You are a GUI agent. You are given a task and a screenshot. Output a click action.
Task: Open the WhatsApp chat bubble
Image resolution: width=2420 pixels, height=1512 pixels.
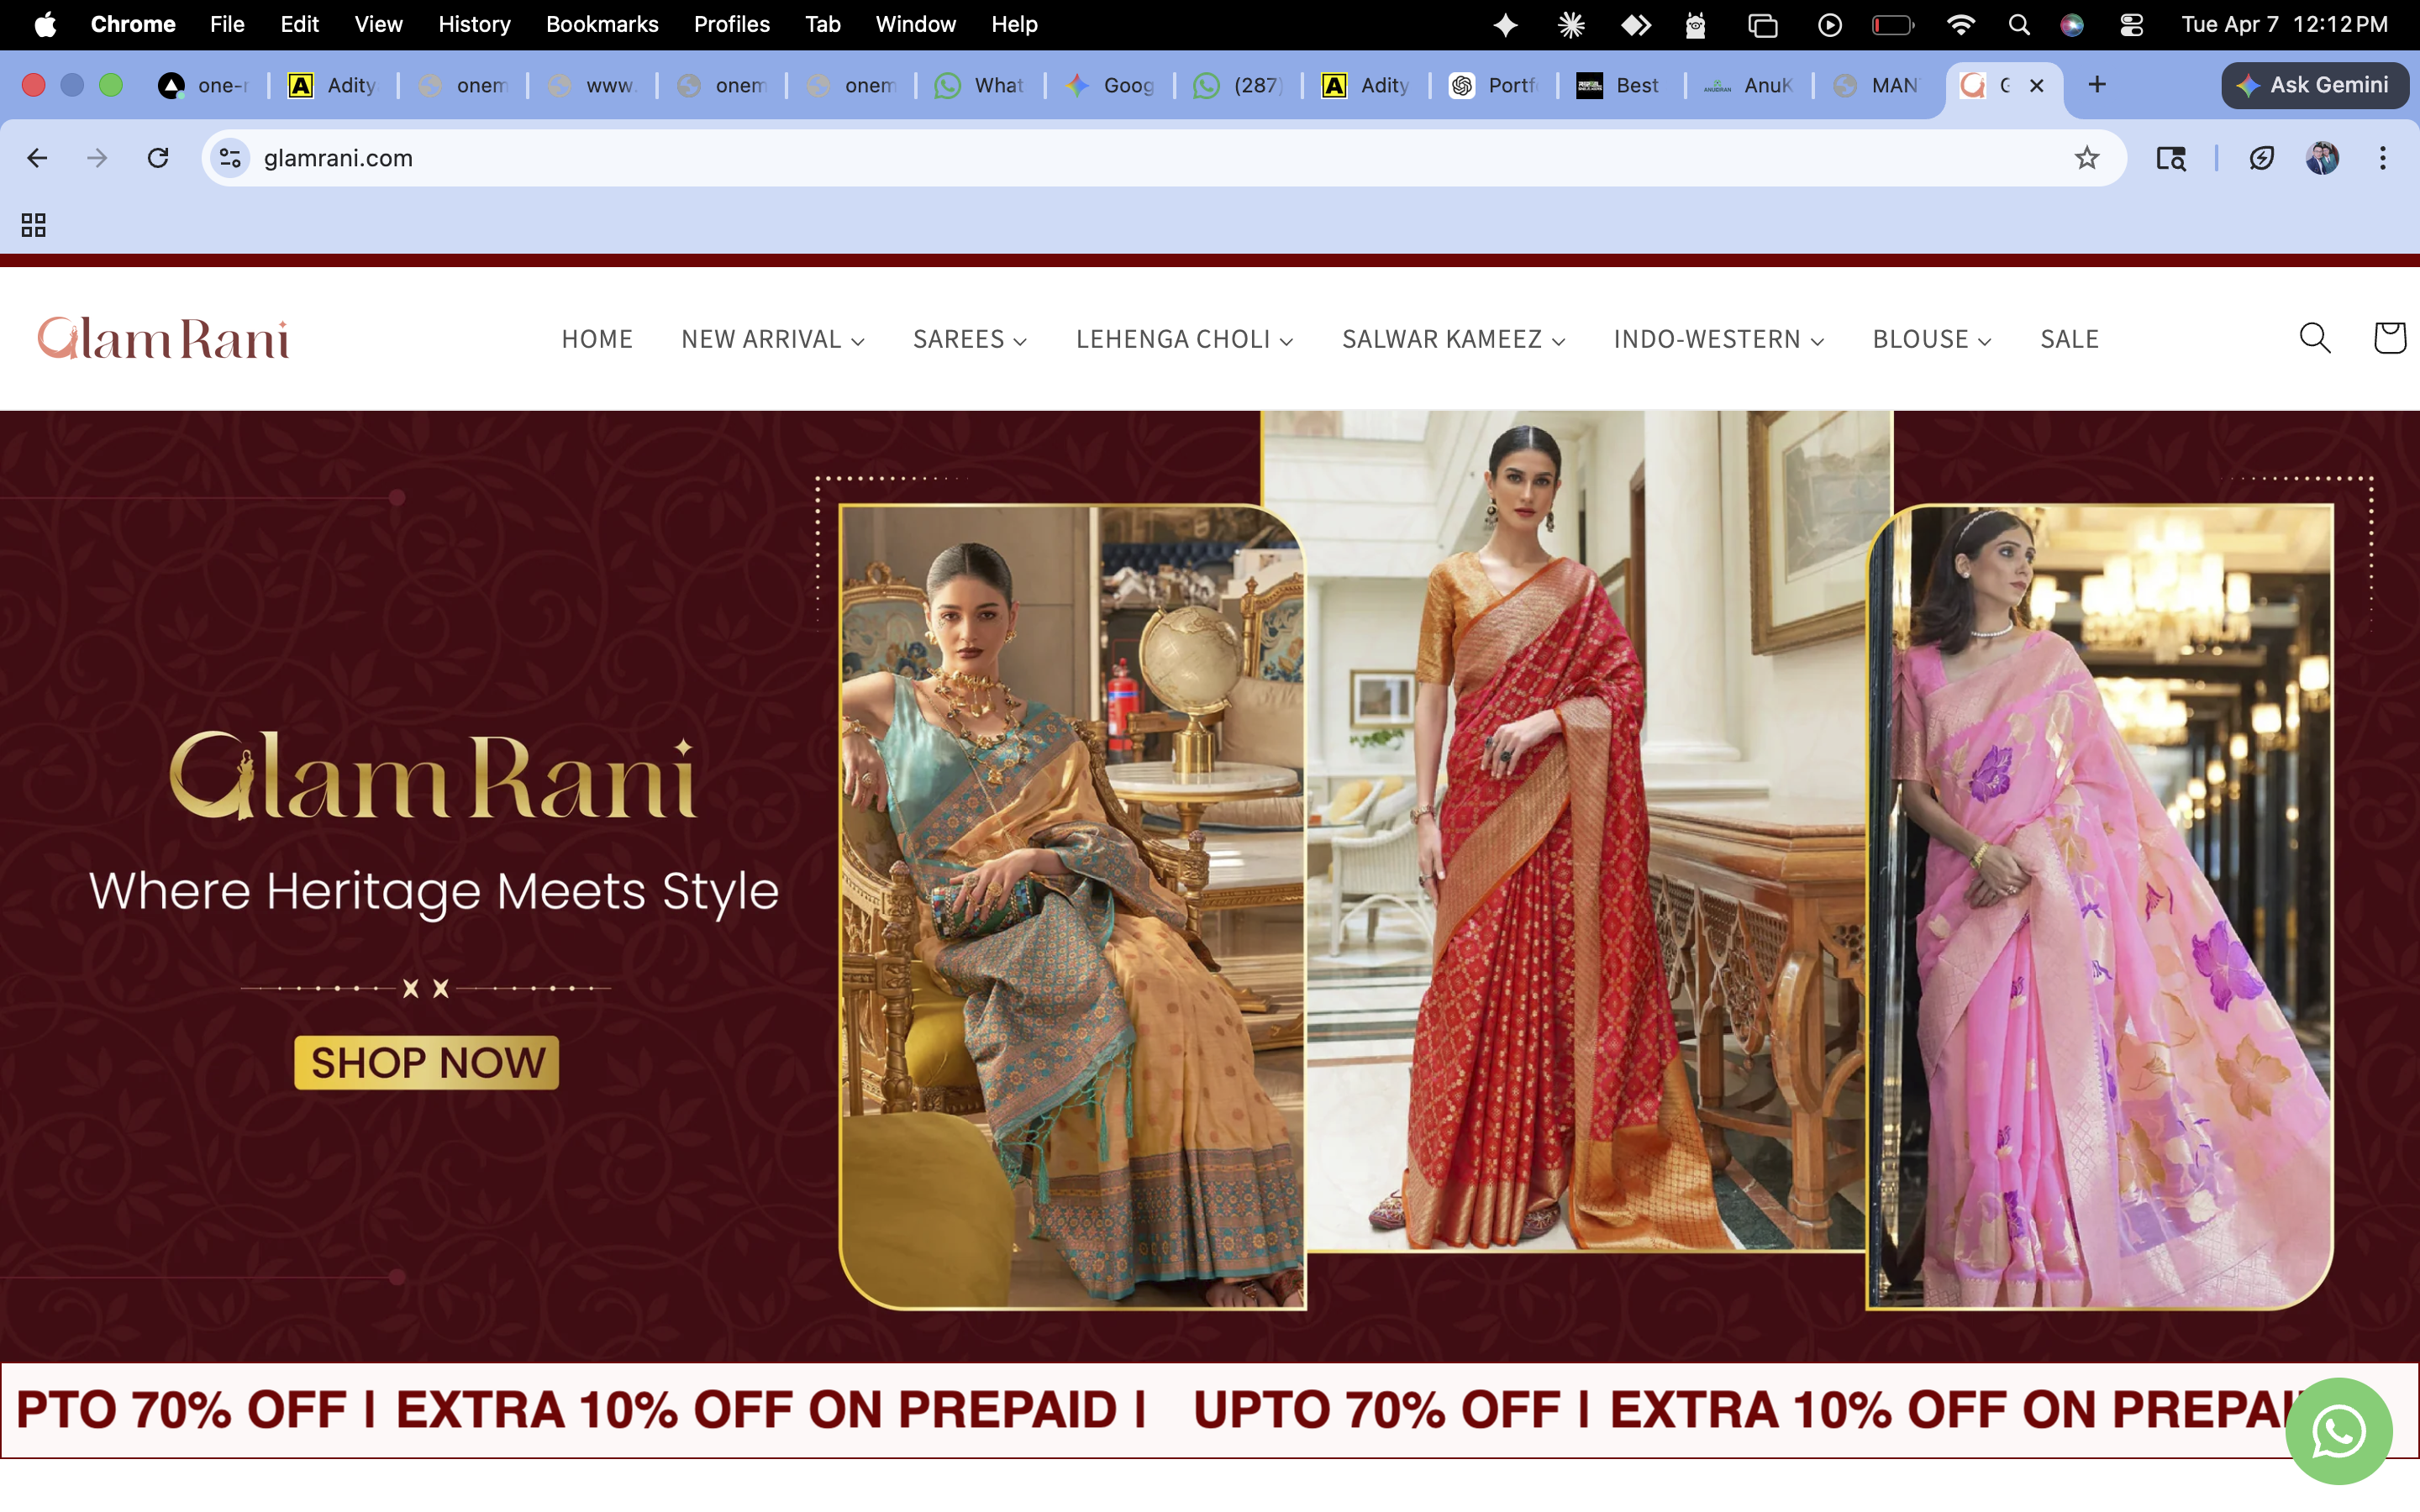pyautogui.click(x=2339, y=1431)
